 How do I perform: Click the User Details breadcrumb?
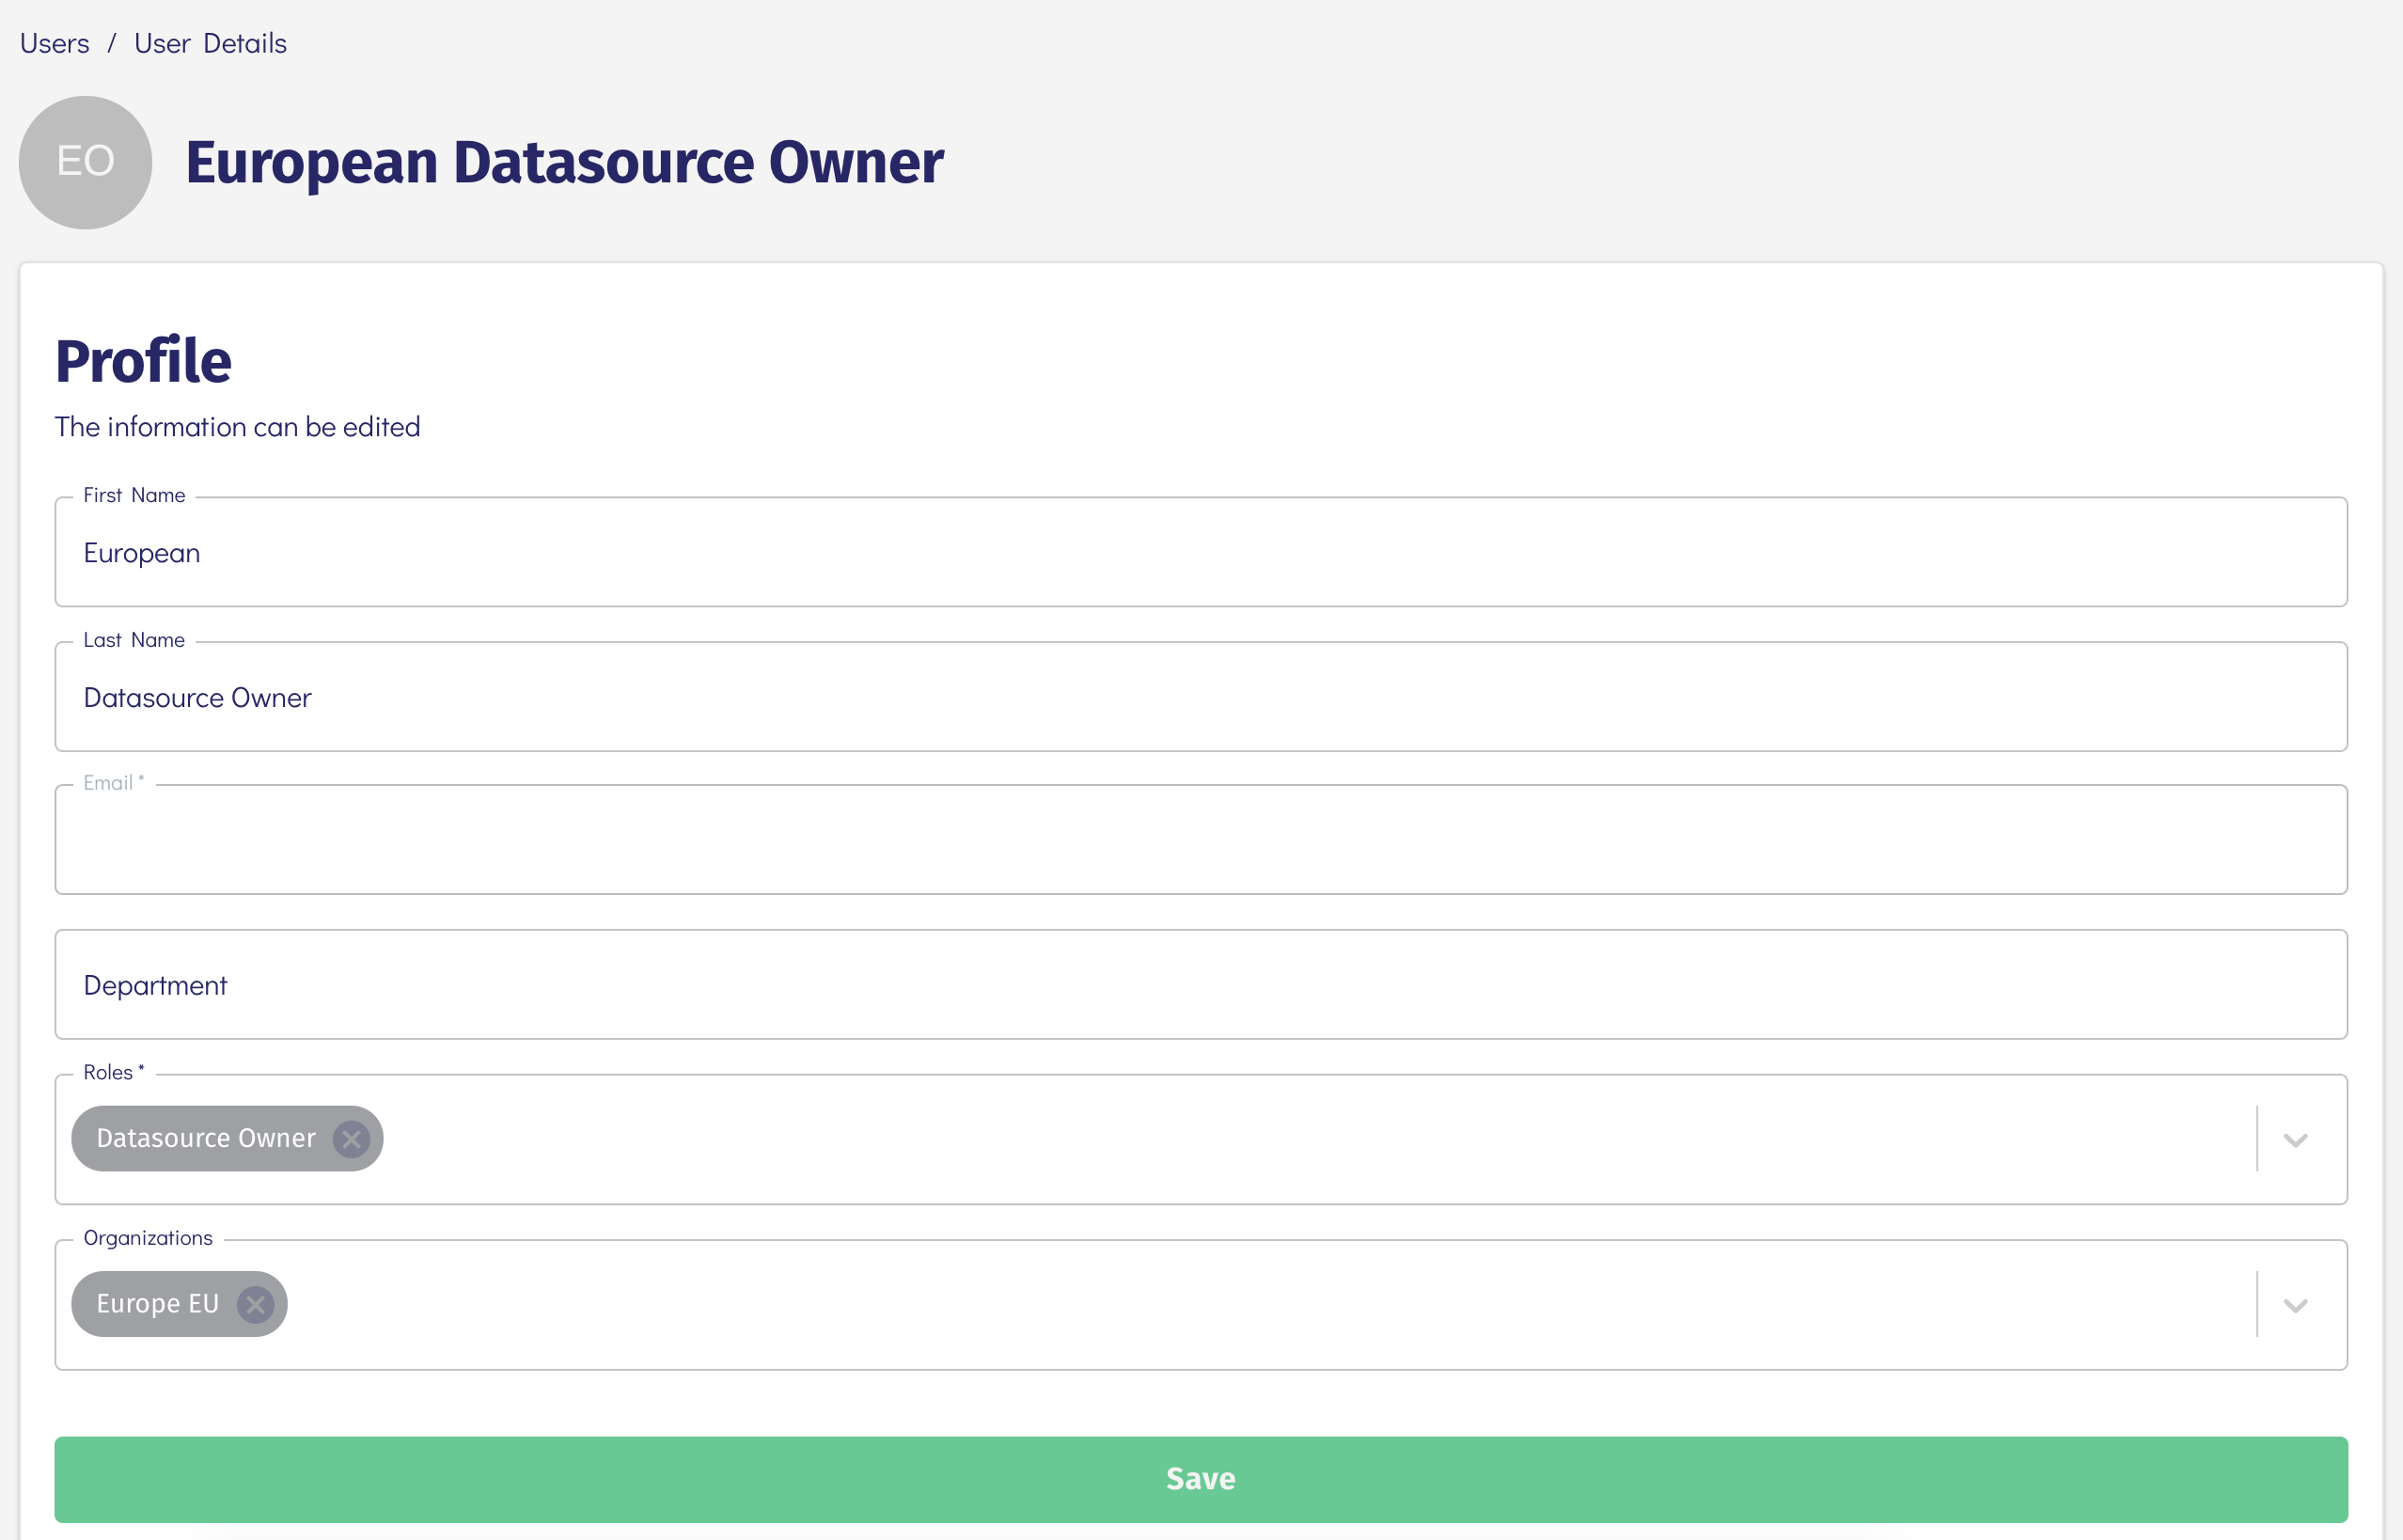click(x=210, y=44)
